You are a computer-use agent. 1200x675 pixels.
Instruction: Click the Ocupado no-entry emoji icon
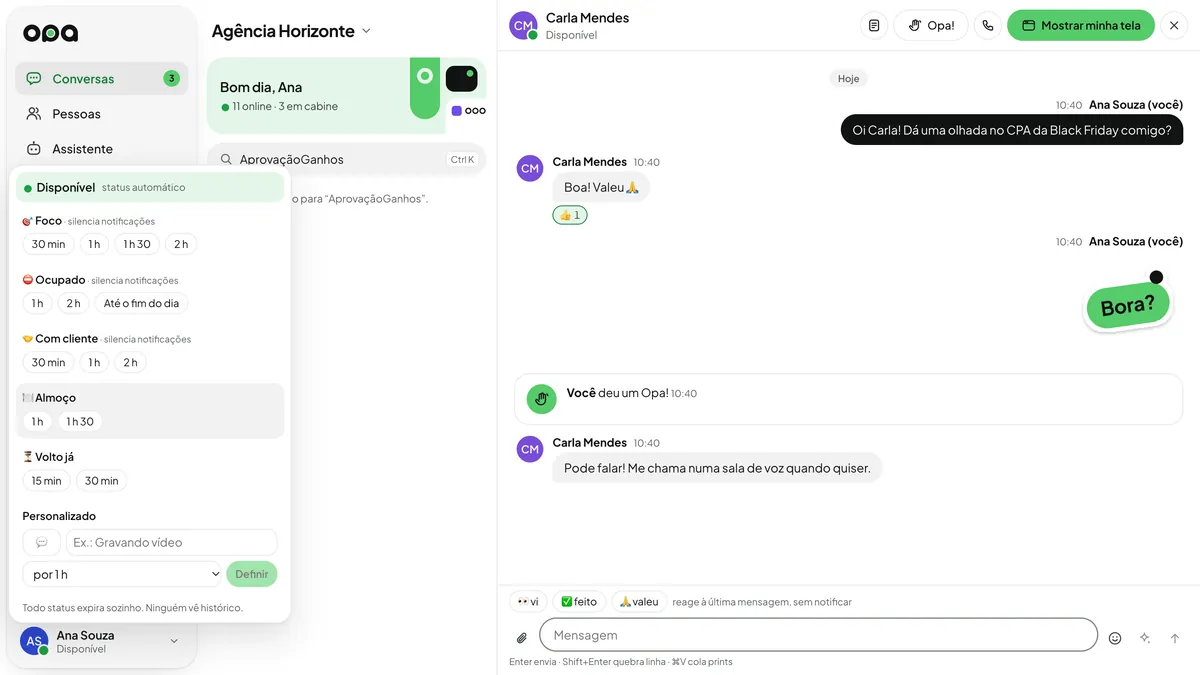coord(27,280)
